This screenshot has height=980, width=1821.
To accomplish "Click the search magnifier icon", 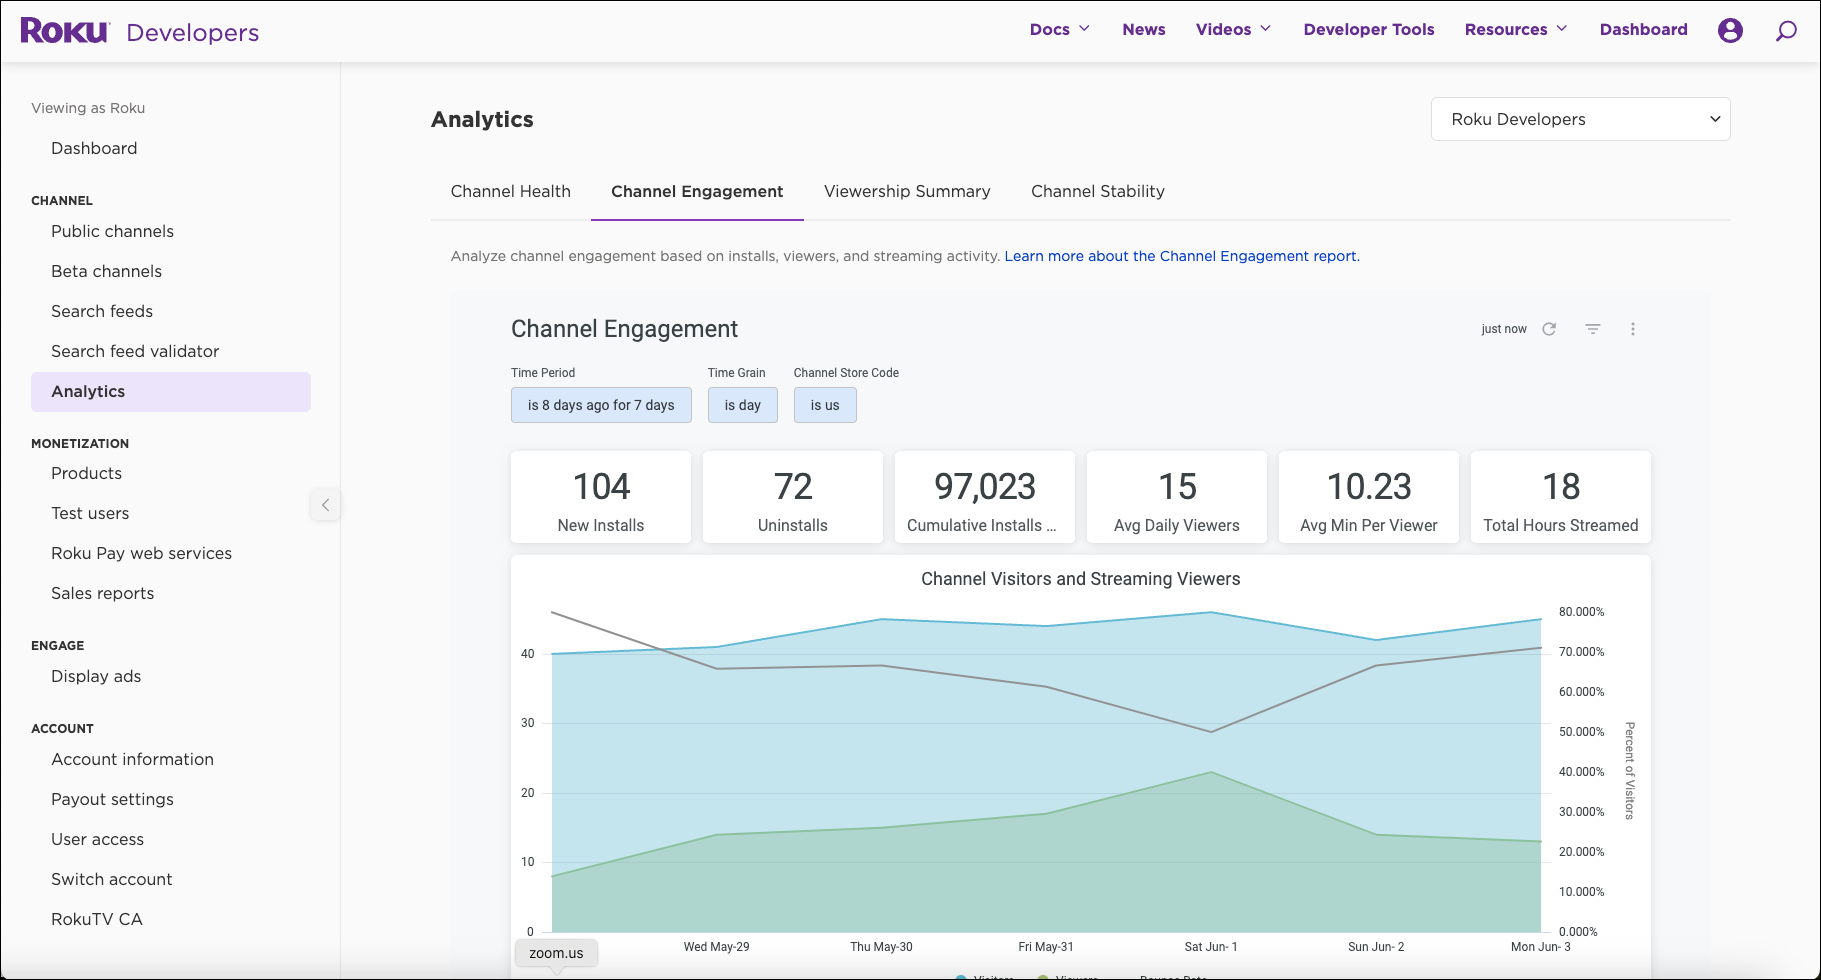I will coord(1786,31).
